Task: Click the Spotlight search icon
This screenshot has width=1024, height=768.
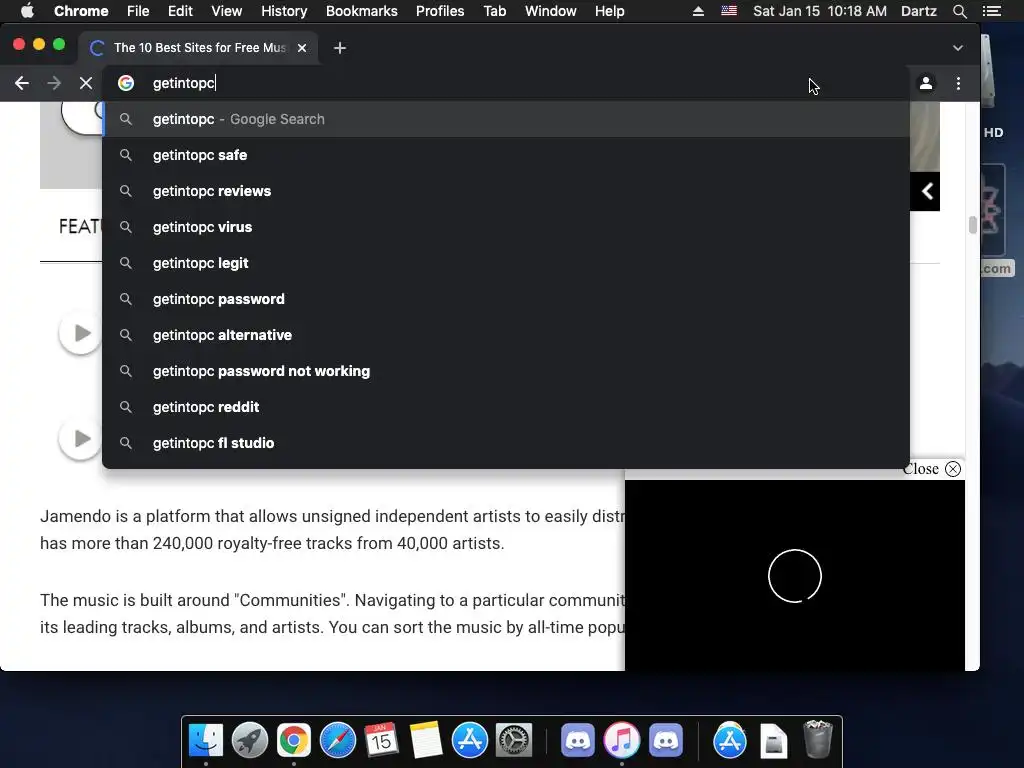Action: (959, 11)
